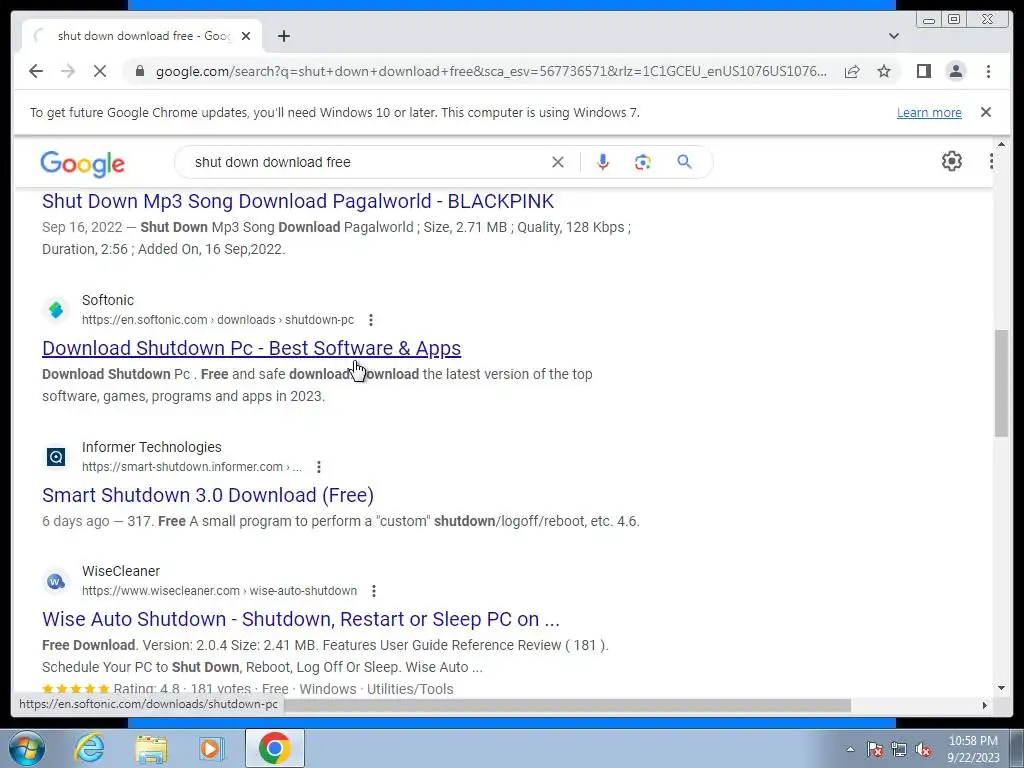Screen dimensions: 1024x768
Task: Click the WiseCleaner site favicon
Action: 56,581
